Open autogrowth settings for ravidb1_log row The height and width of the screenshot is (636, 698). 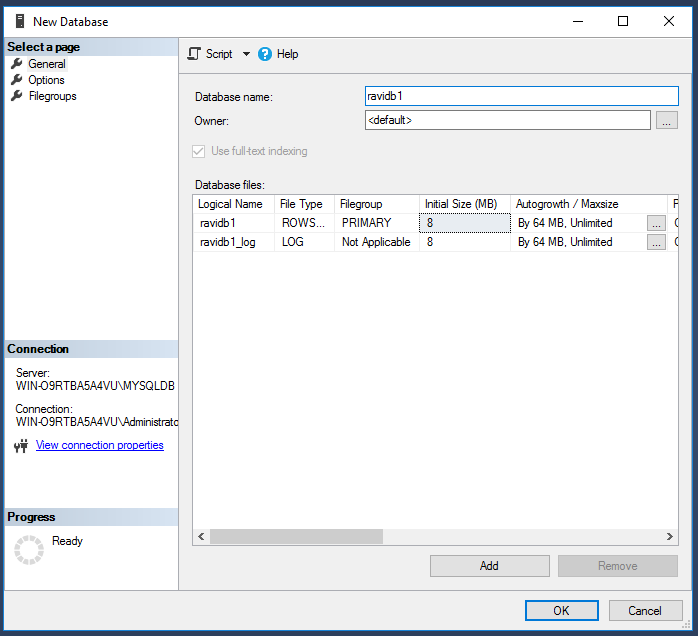[x=656, y=242]
